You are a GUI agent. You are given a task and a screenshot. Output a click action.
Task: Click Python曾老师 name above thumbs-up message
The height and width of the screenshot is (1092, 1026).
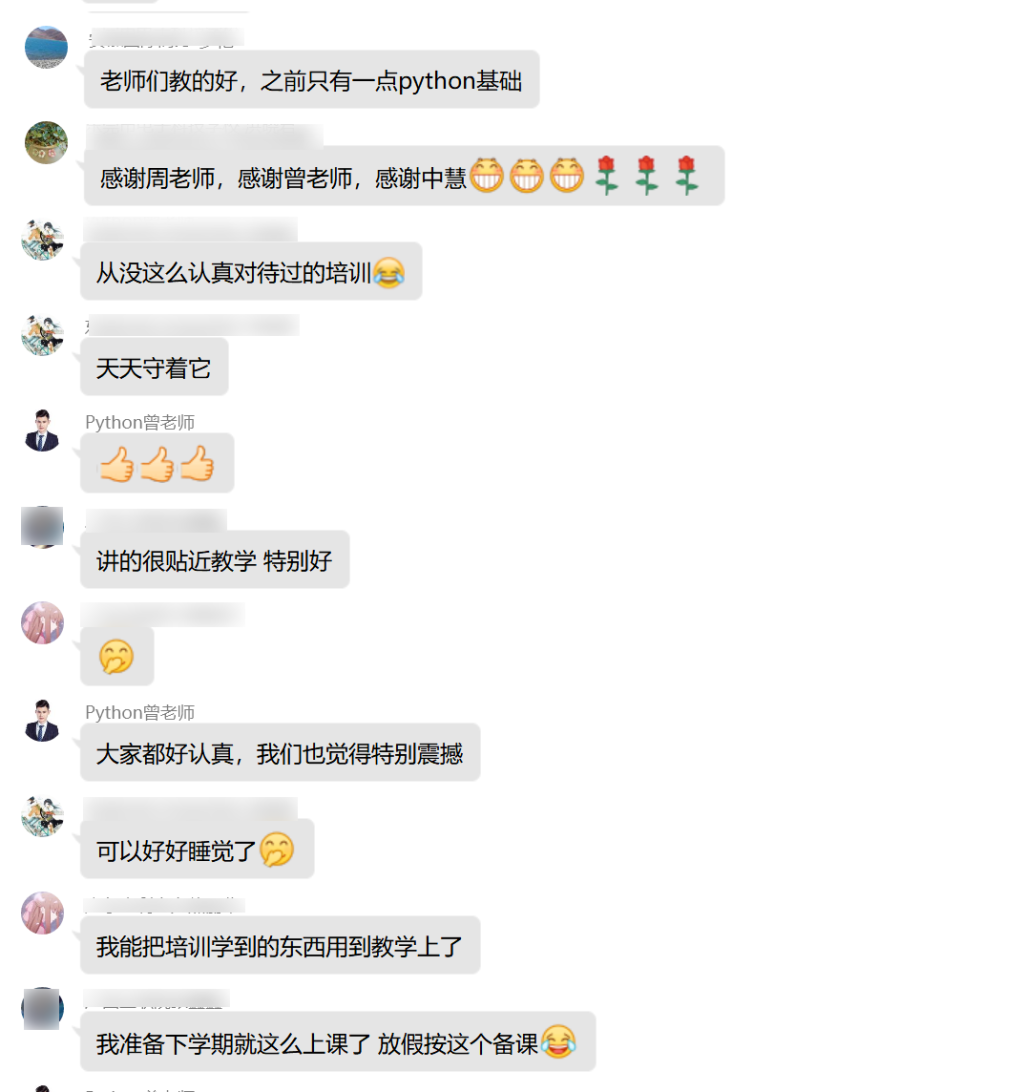[140, 423]
